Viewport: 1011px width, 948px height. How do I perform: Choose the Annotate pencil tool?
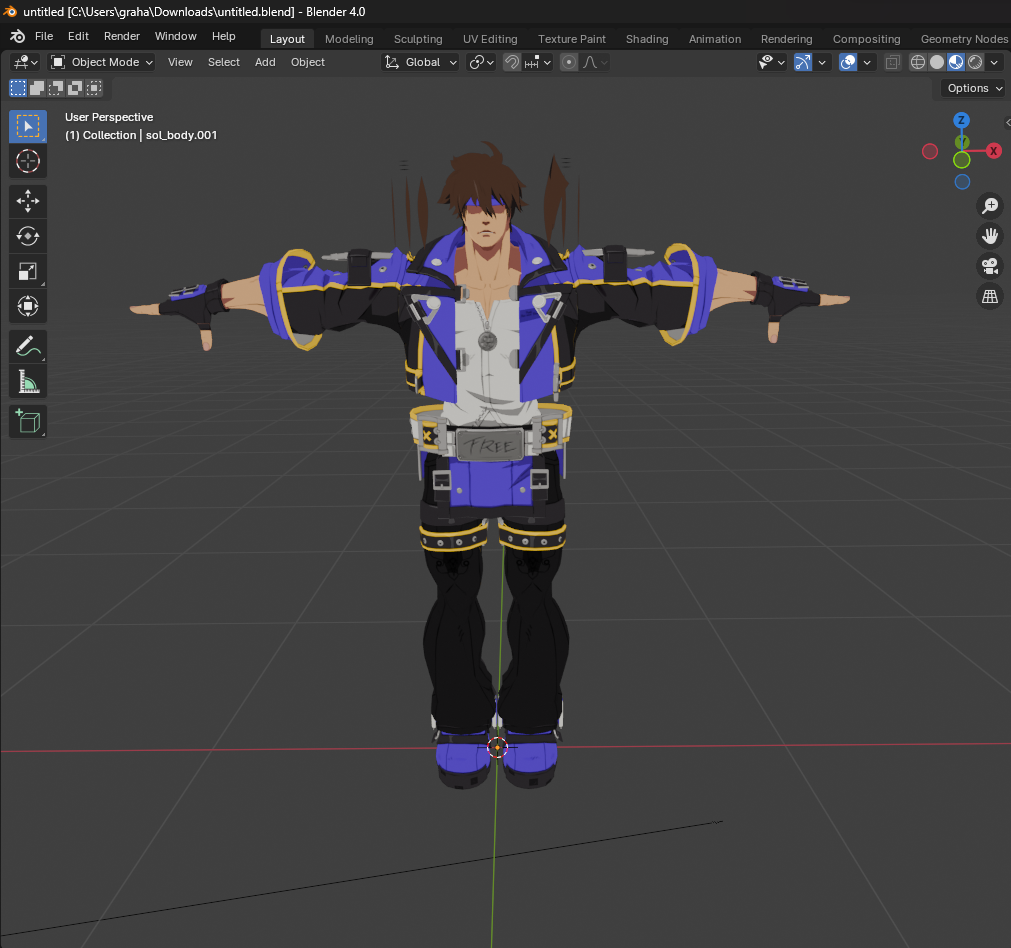28,347
